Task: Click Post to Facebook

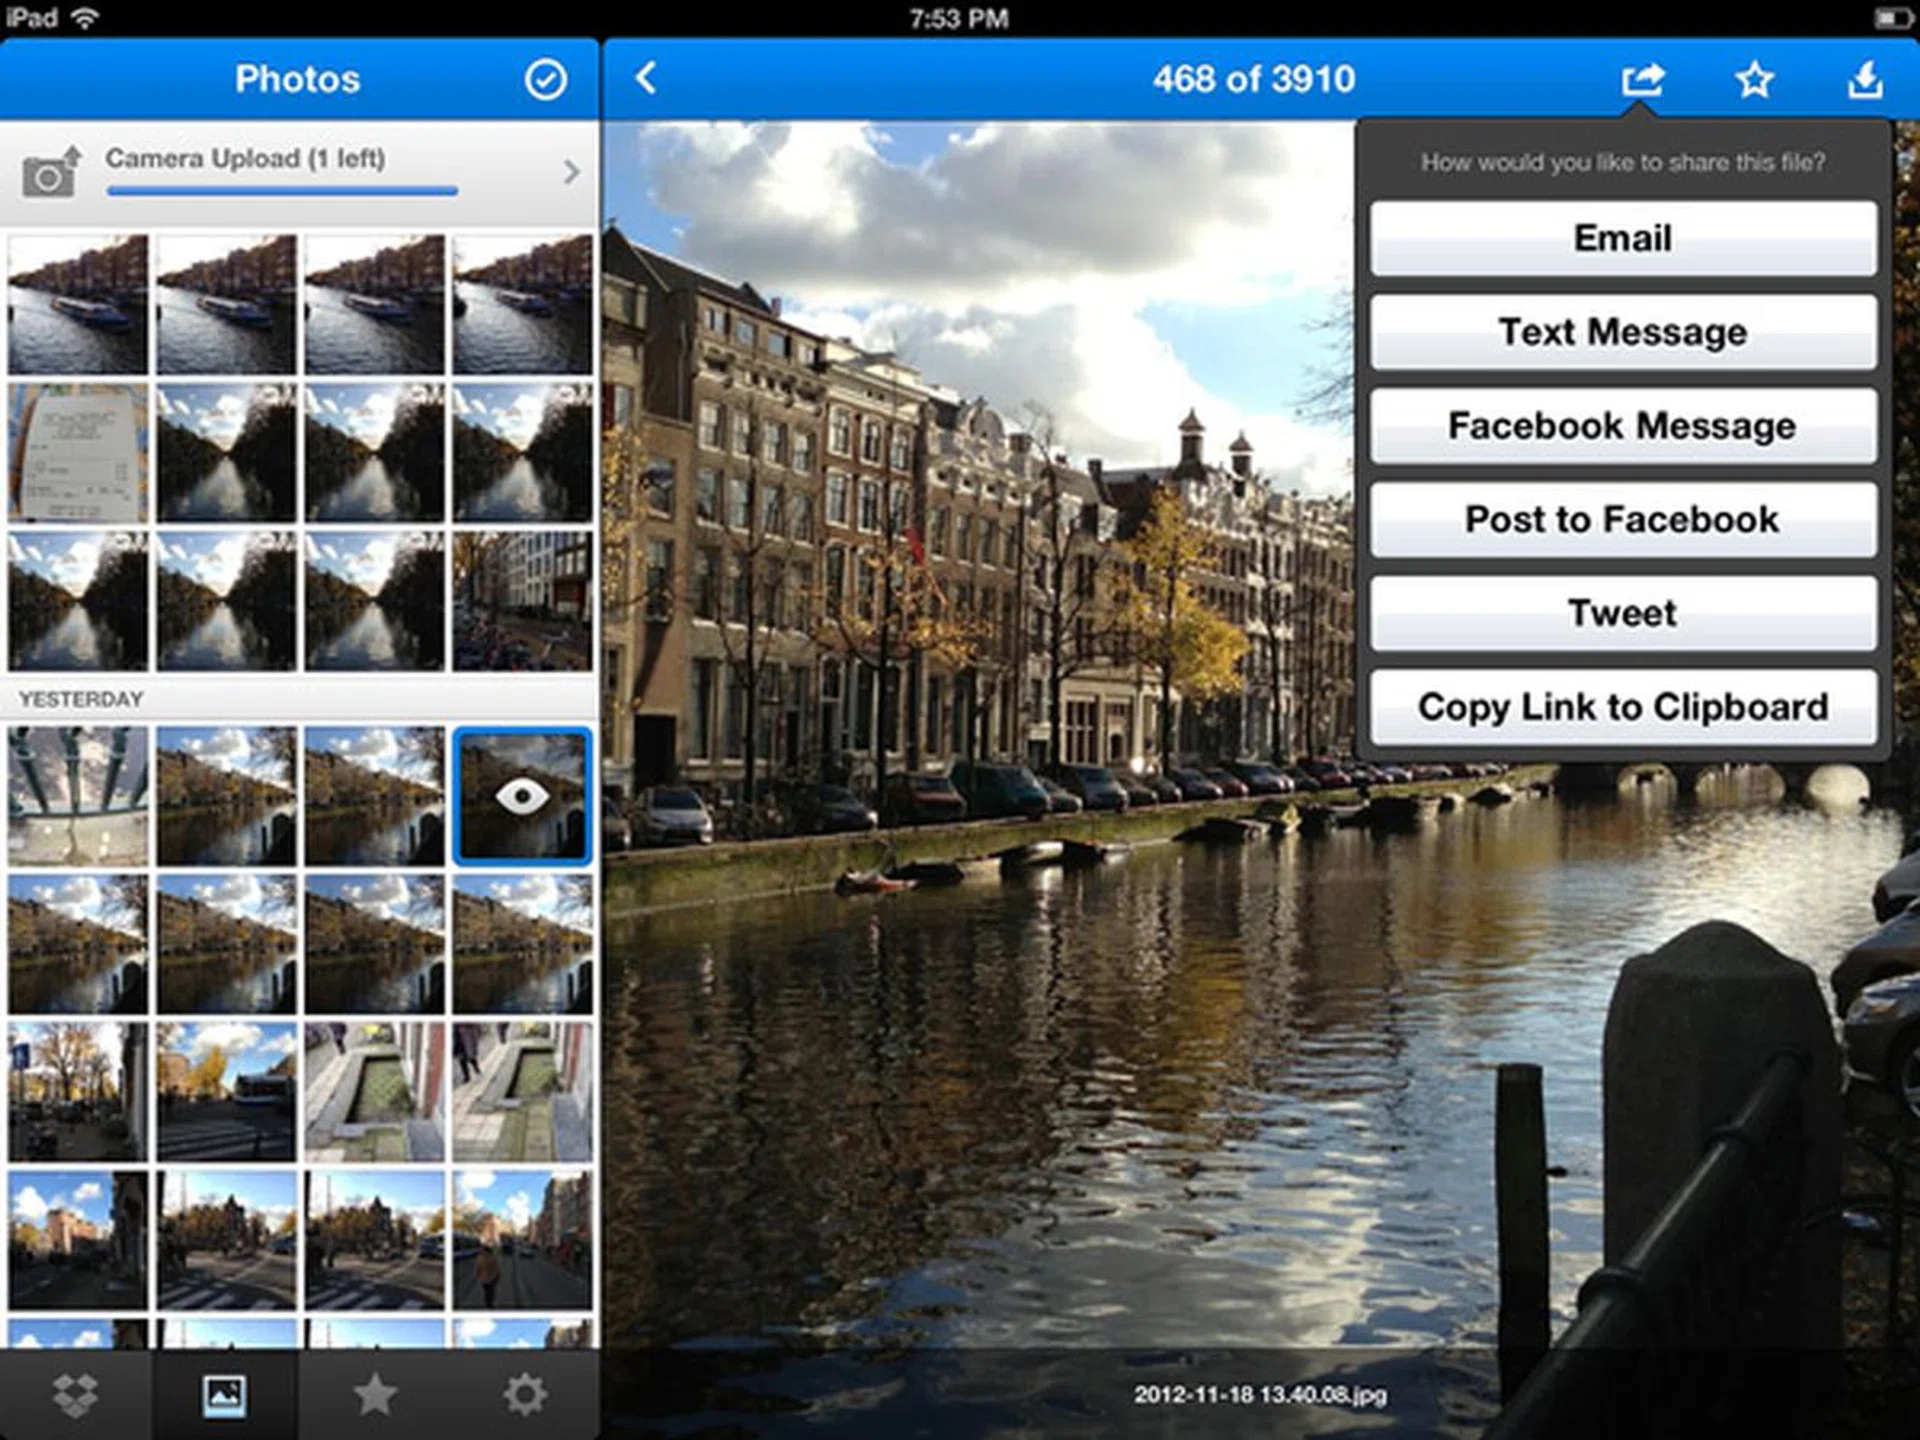Action: tap(1622, 520)
